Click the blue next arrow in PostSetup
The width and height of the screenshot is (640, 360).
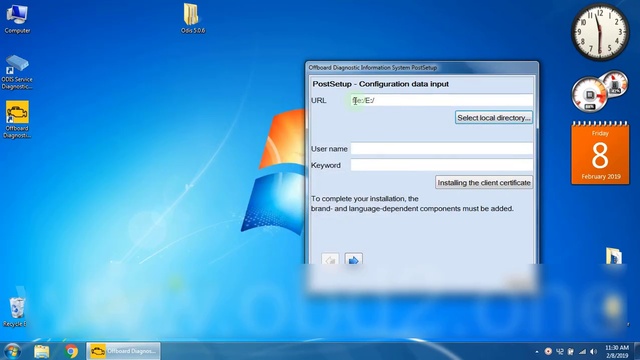click(353, 259)
